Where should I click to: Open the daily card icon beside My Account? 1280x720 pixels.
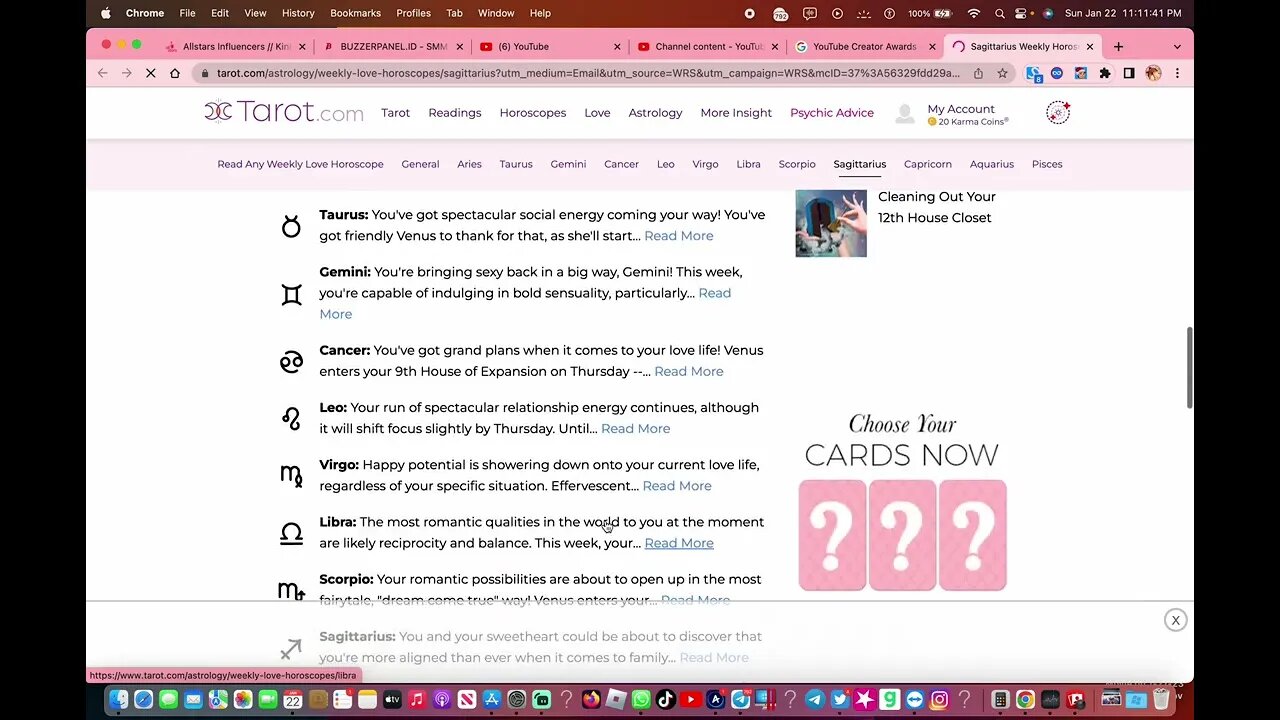[1058, 113]
